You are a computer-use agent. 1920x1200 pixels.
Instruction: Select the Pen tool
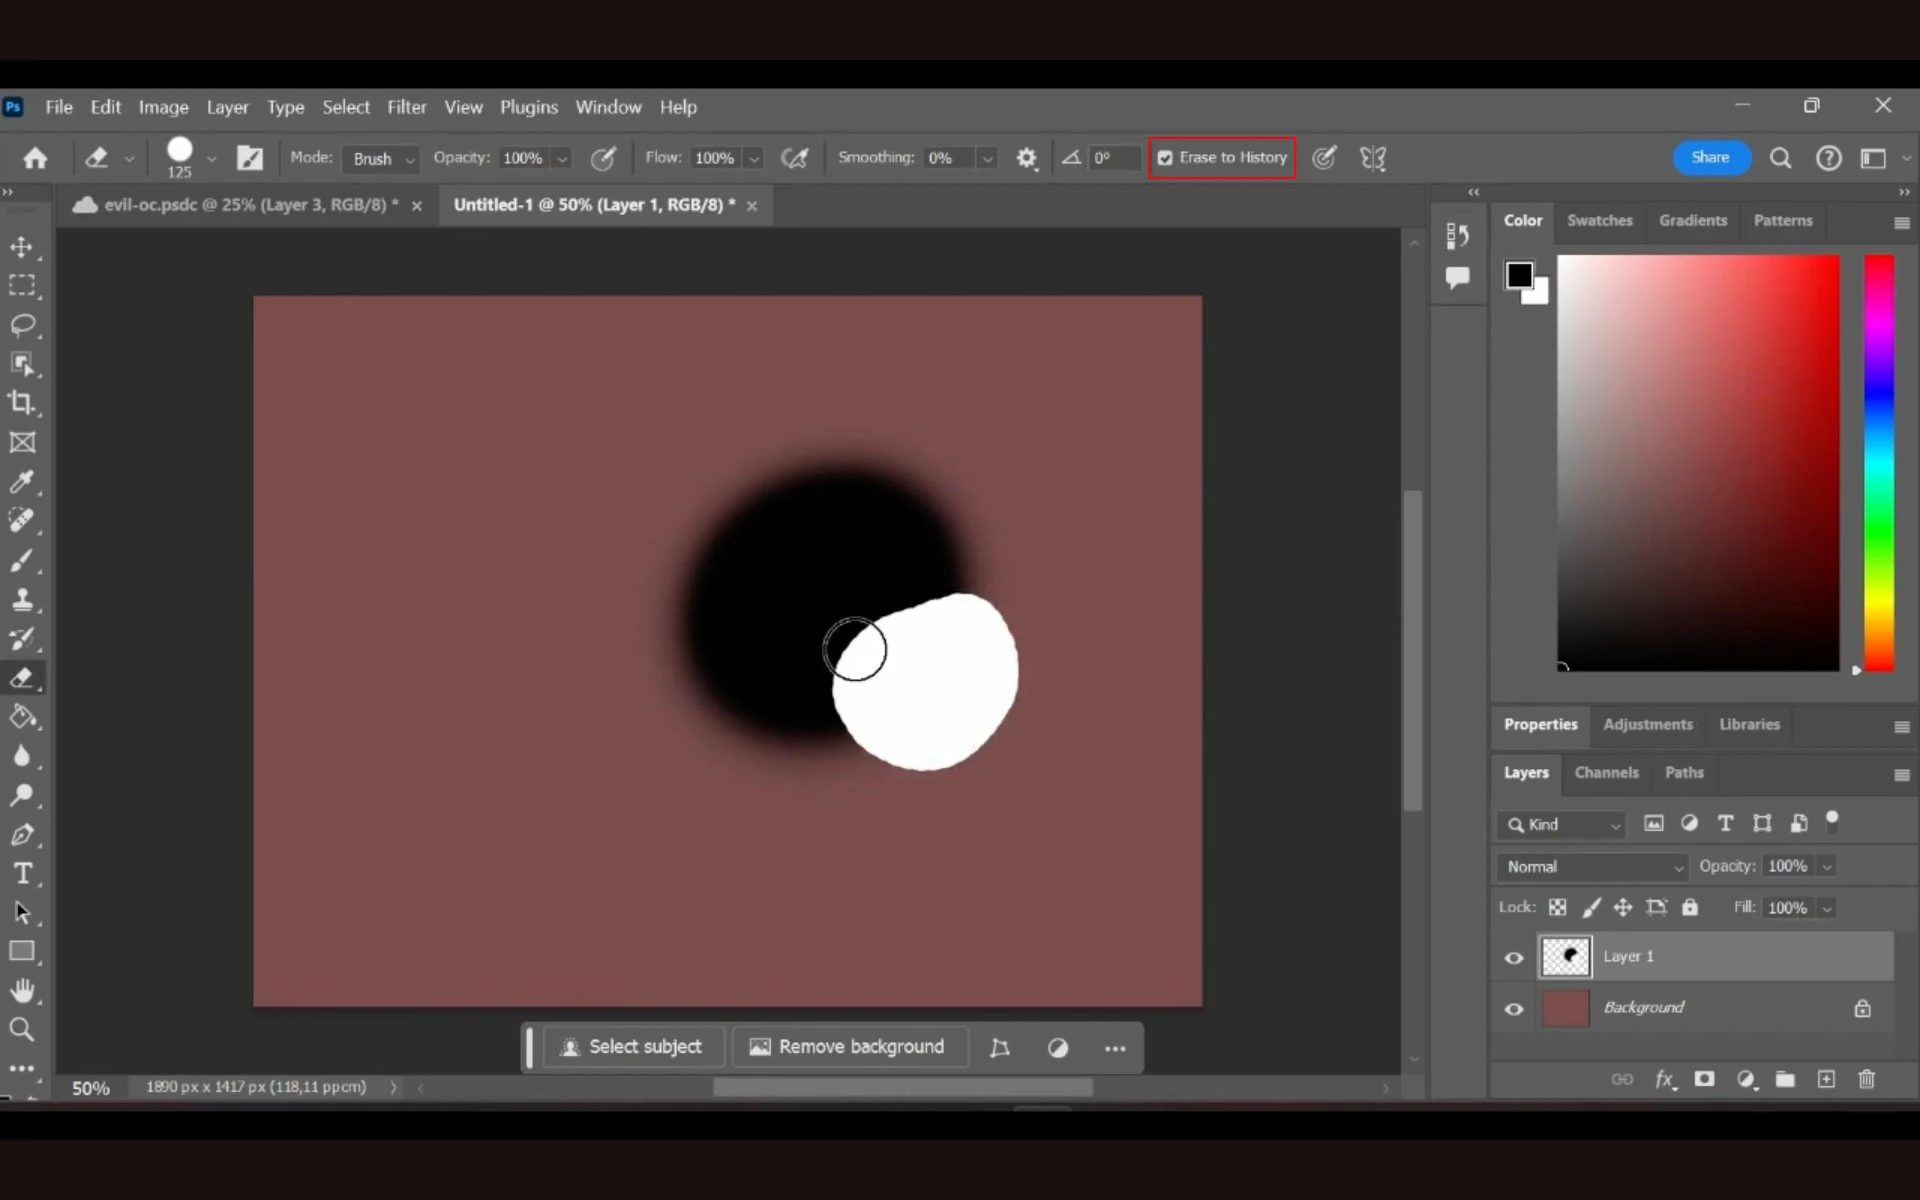pyautogui.click(x=22, y=835)
